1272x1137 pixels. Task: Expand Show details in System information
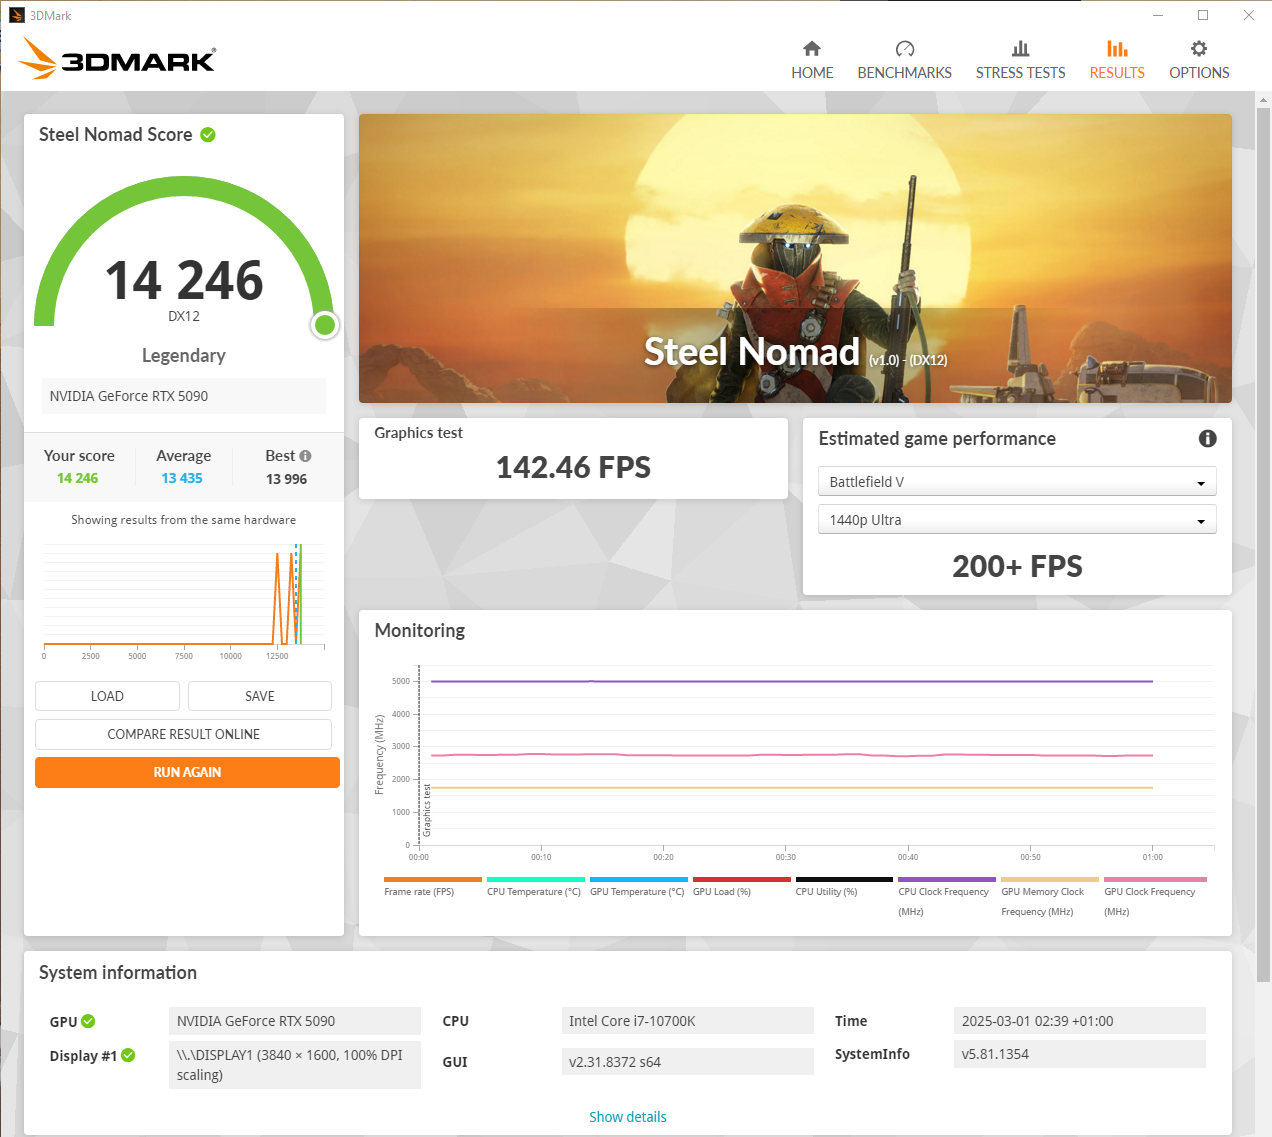[x=627, y=1117]
